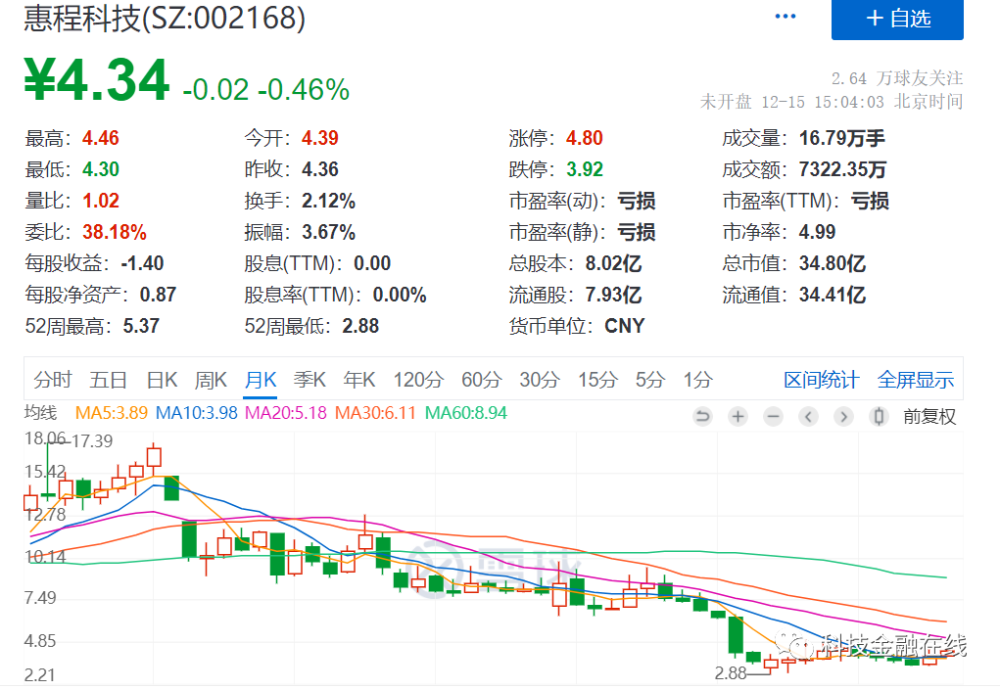The image size is (1000, 690).
Task: Select the 日K tab
Action: point(161,380)
